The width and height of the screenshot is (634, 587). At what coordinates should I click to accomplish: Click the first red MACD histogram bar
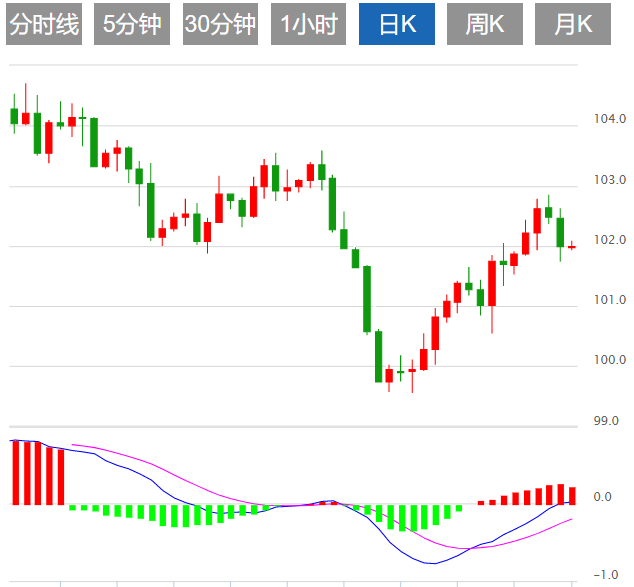[x=16, y=473]
